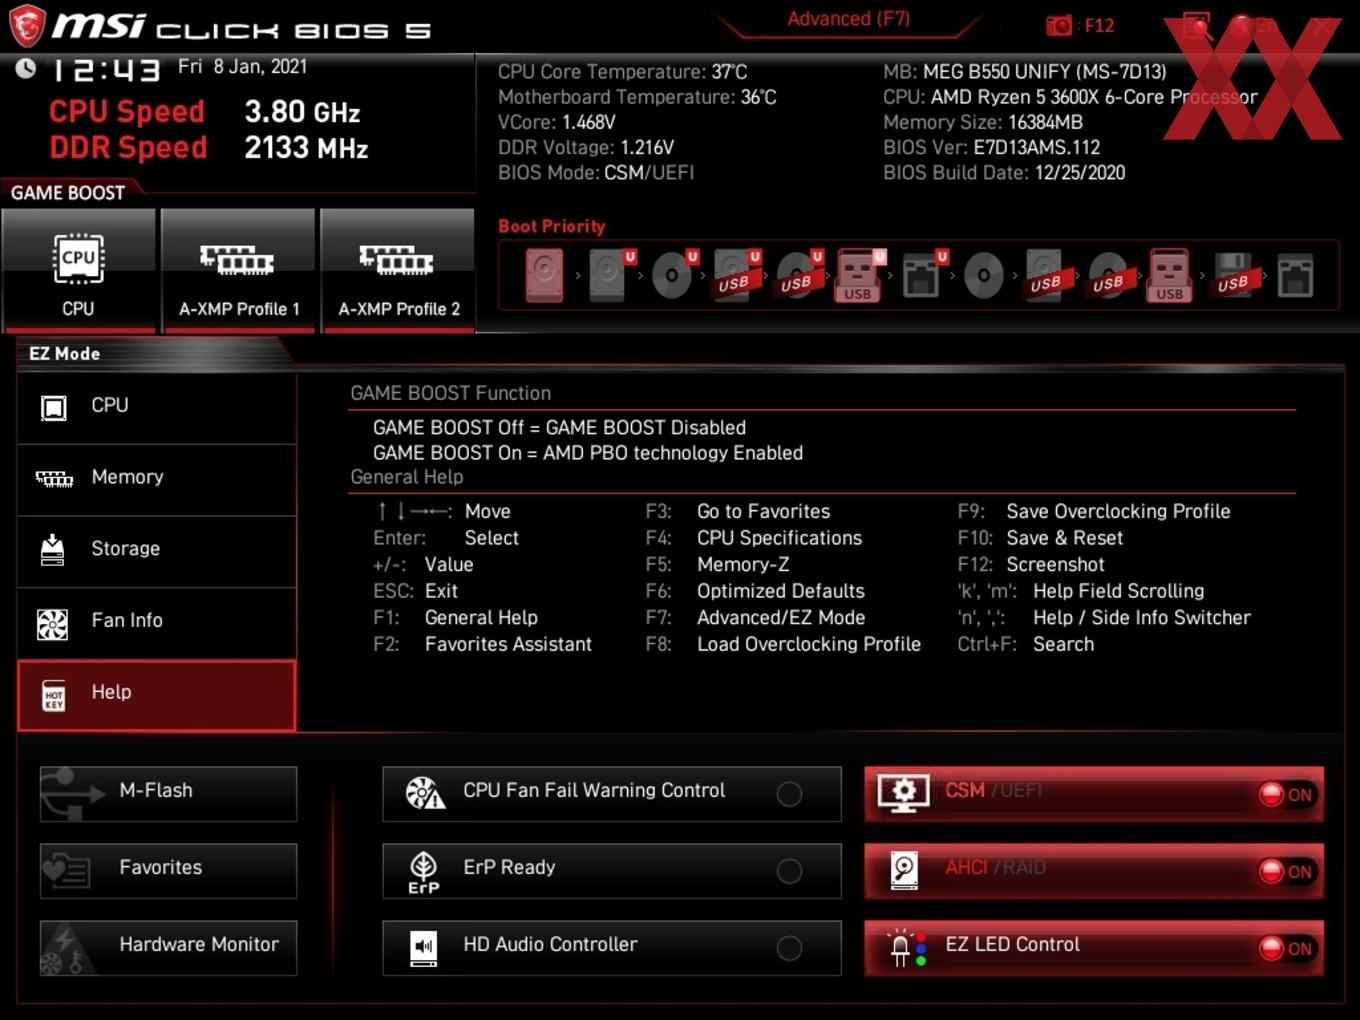Click the Boot Priority heading

552,226
